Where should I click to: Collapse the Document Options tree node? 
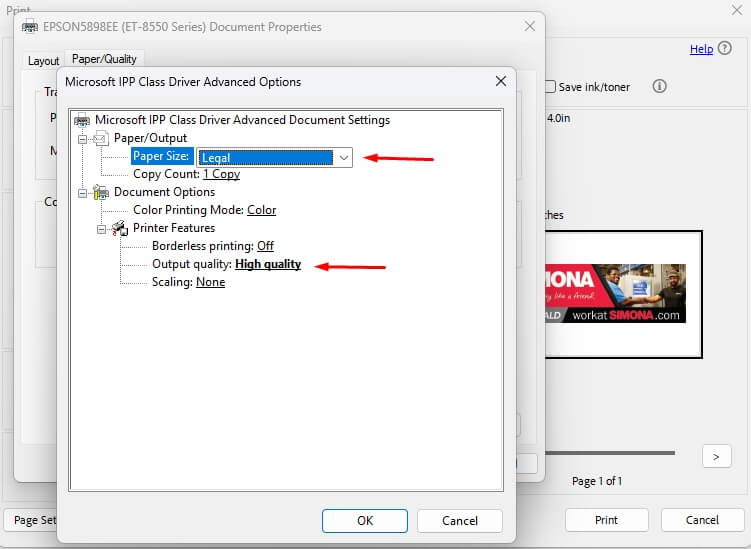pos(82,193)
